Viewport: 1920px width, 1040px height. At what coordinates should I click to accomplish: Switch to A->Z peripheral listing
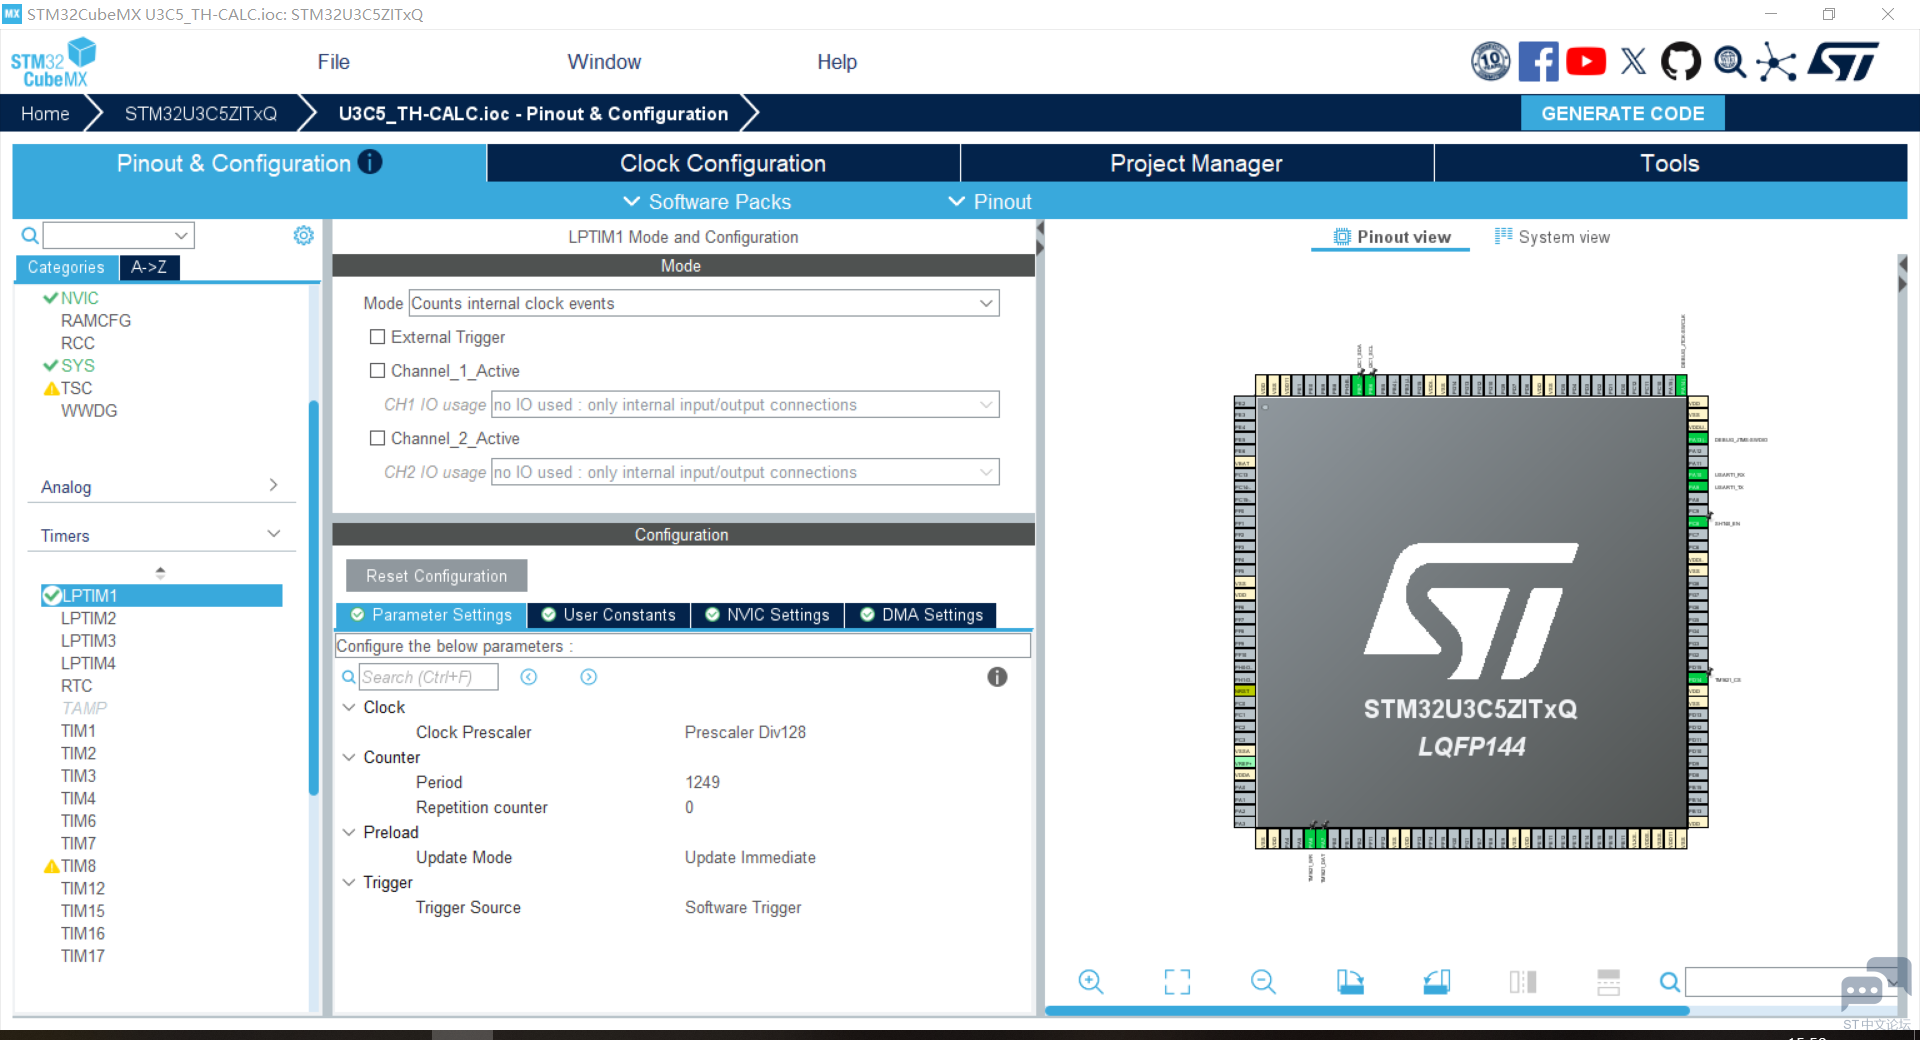(x=149, y=267)
